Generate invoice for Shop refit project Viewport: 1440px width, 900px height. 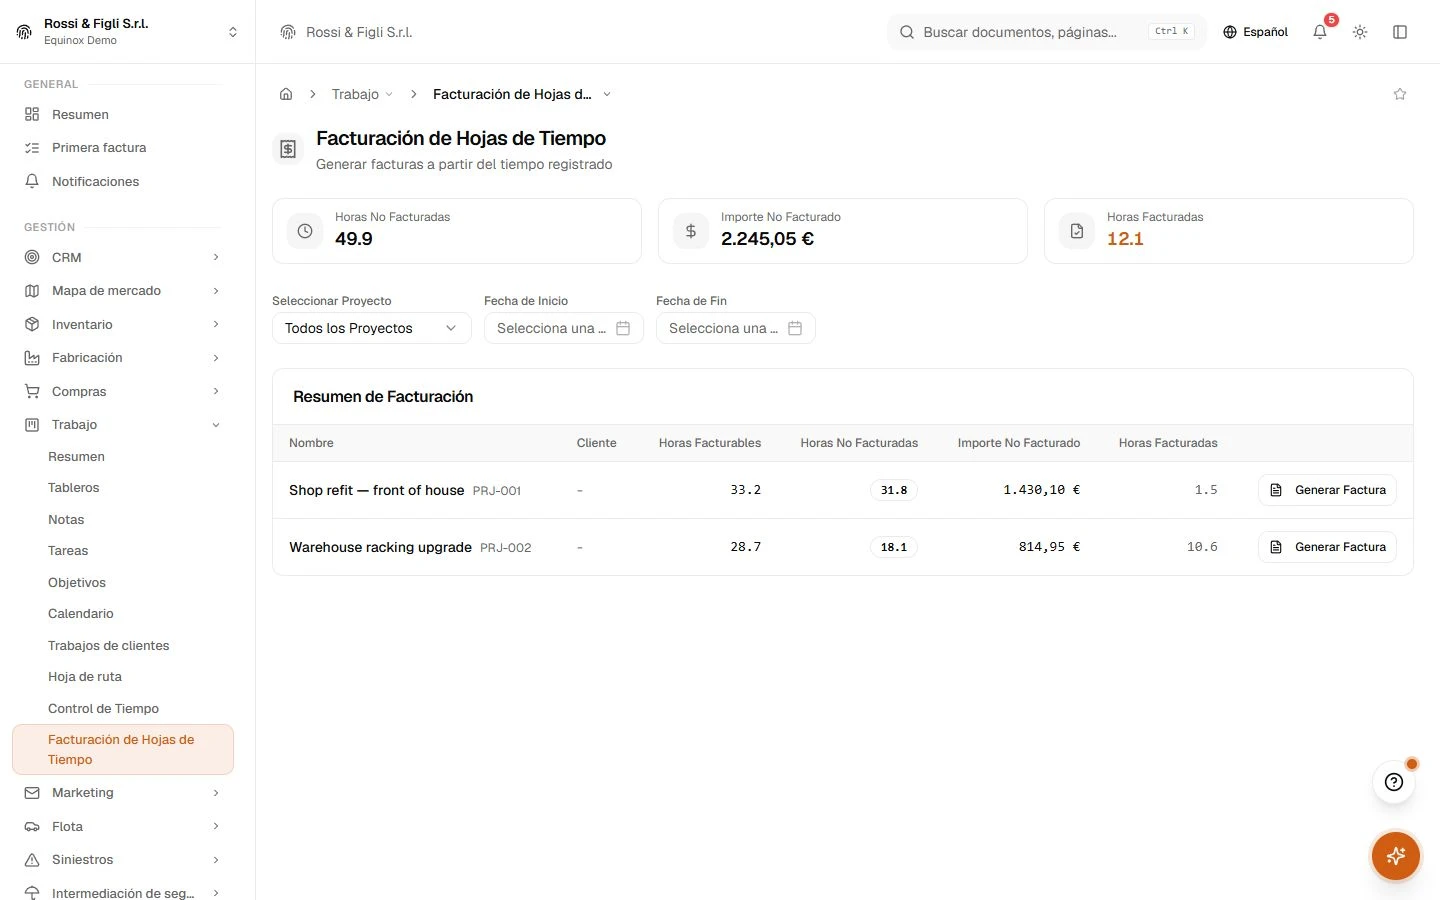coord(1327,490)
